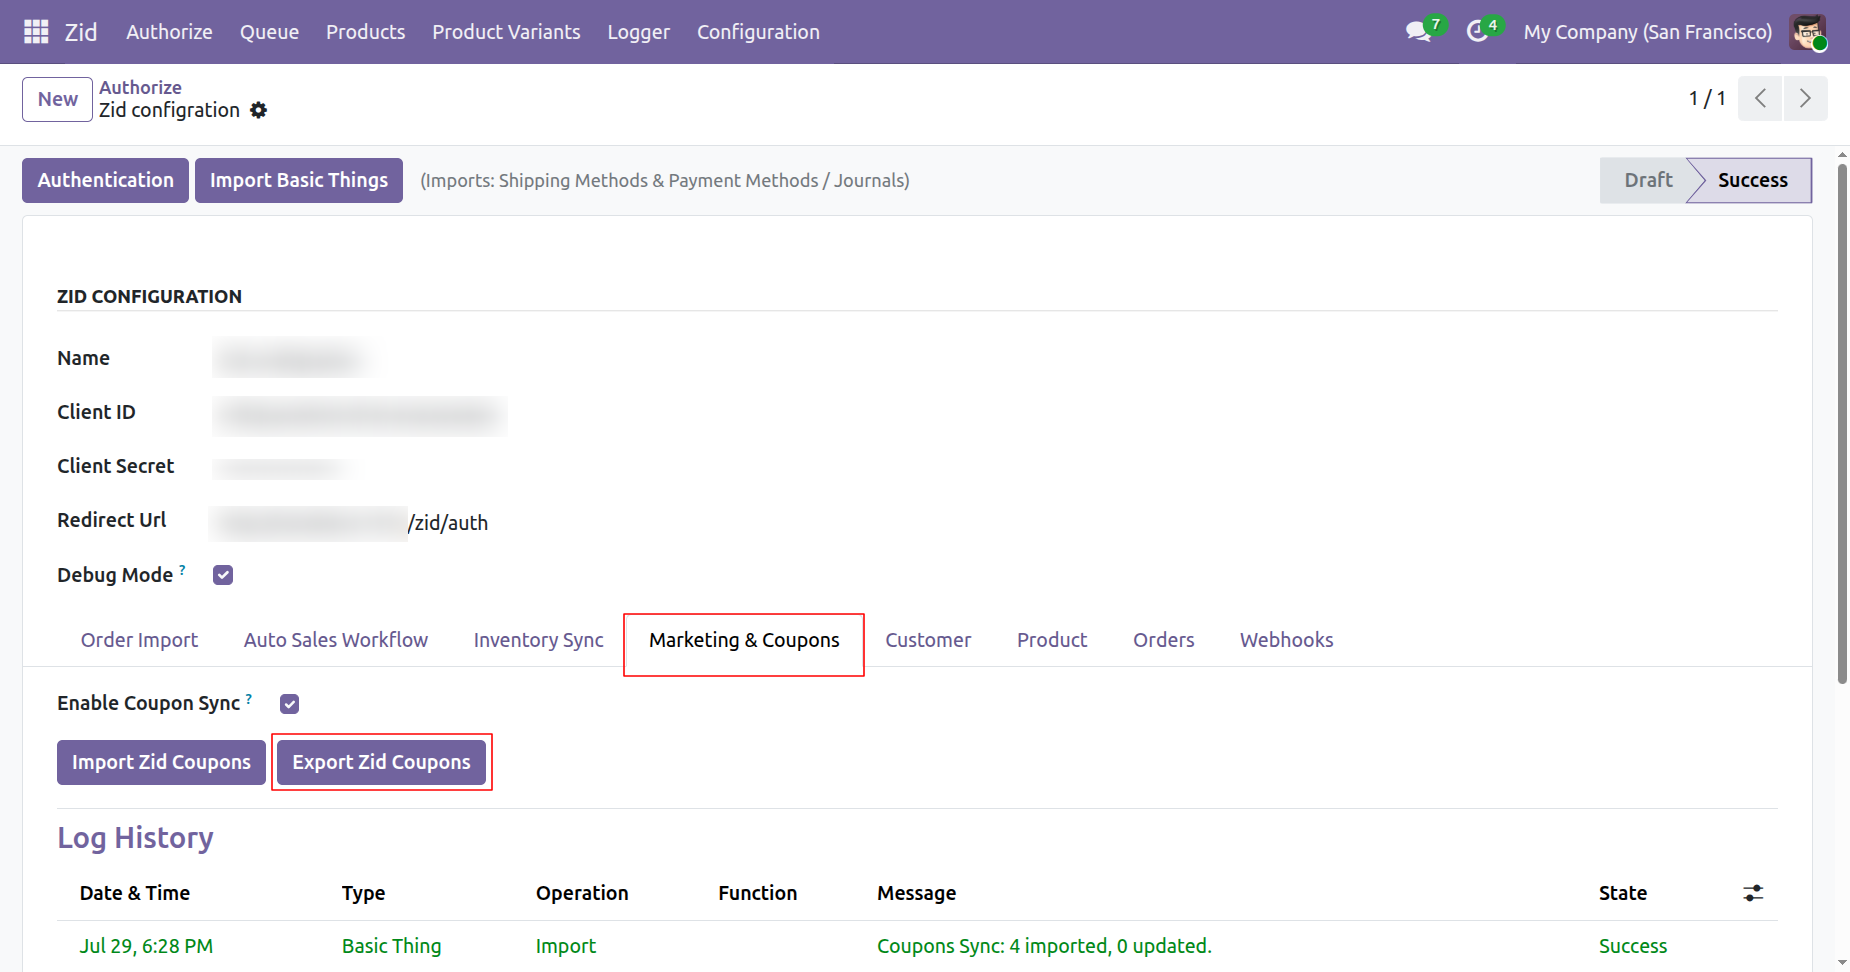Viewport: 1850px width, 972px height.
Task: Open the user avatar menu
Action: pyautogui.click(x=1808, y=32)
